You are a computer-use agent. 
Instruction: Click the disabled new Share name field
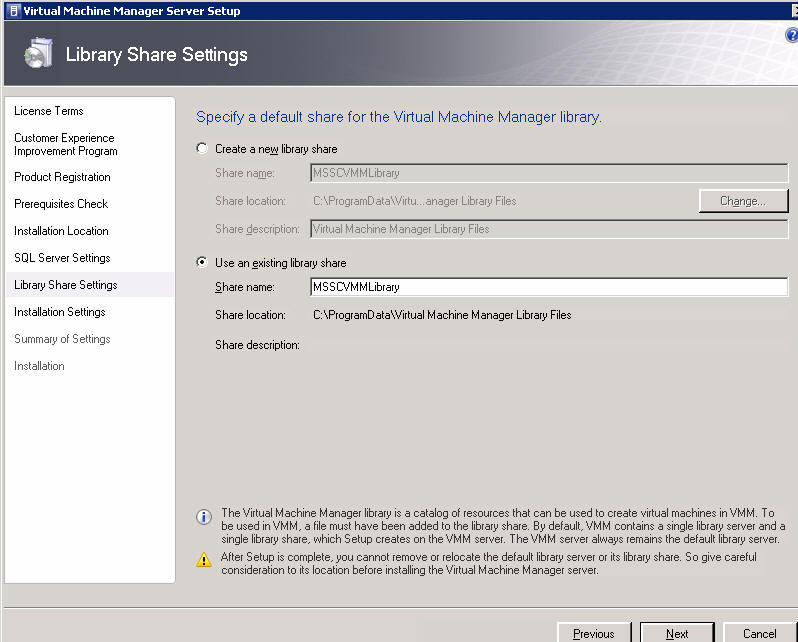[x=549, y=173]
